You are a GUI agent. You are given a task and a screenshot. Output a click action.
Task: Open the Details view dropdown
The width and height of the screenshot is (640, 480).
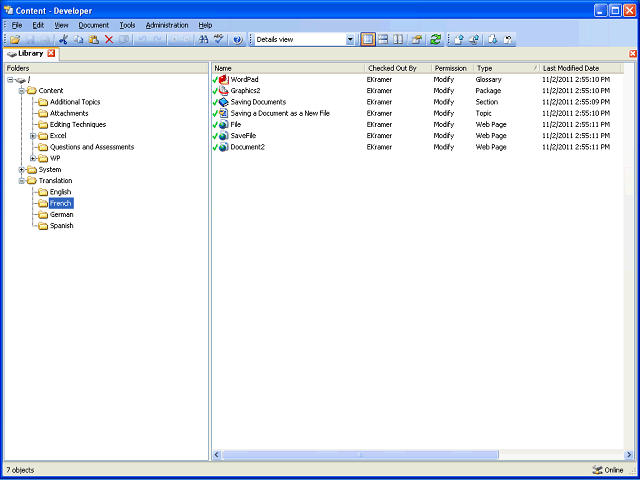[x=350, y=40]
